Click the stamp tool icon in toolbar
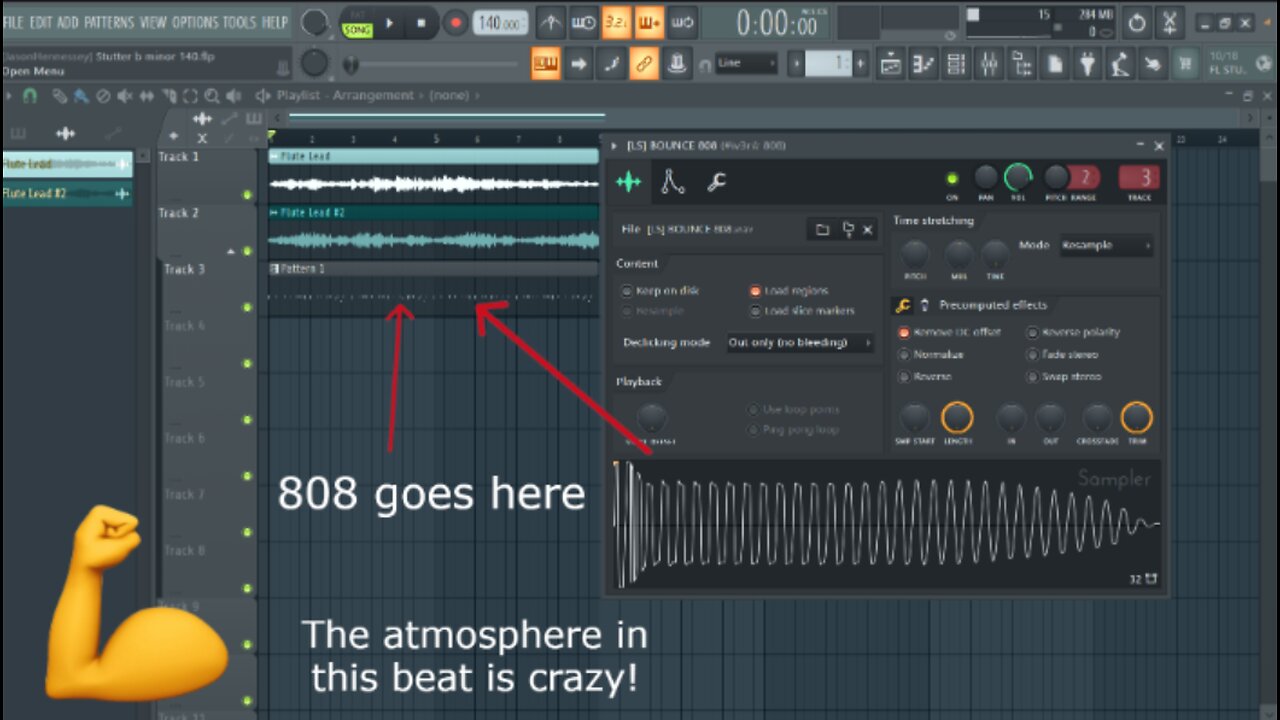Viewport: 1280px width, 720px height. 677,64
